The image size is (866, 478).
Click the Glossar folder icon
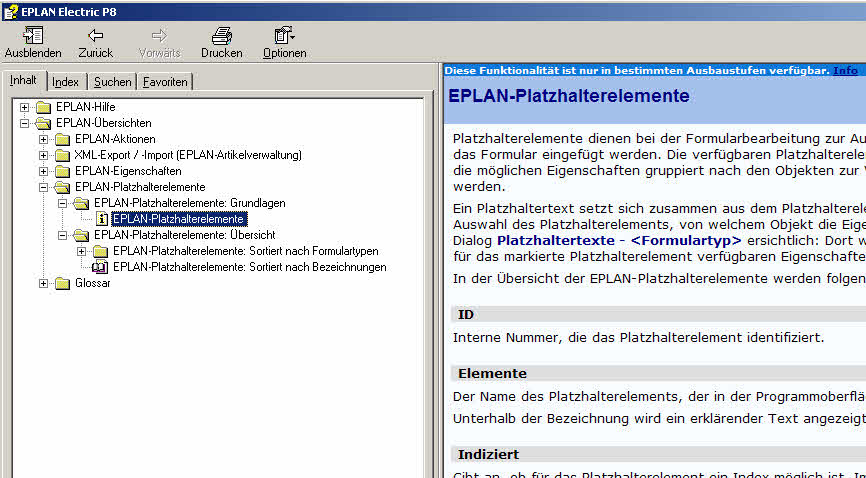click(62, 283)
